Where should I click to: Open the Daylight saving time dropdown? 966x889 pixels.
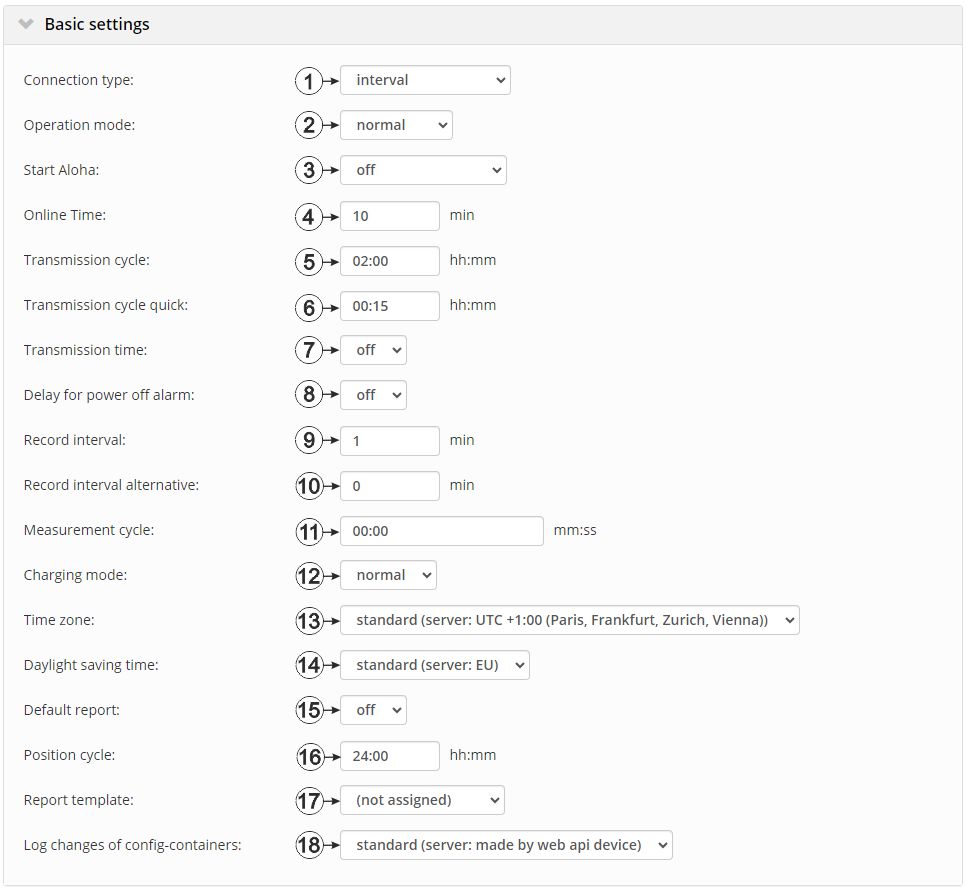coord(434,665)
